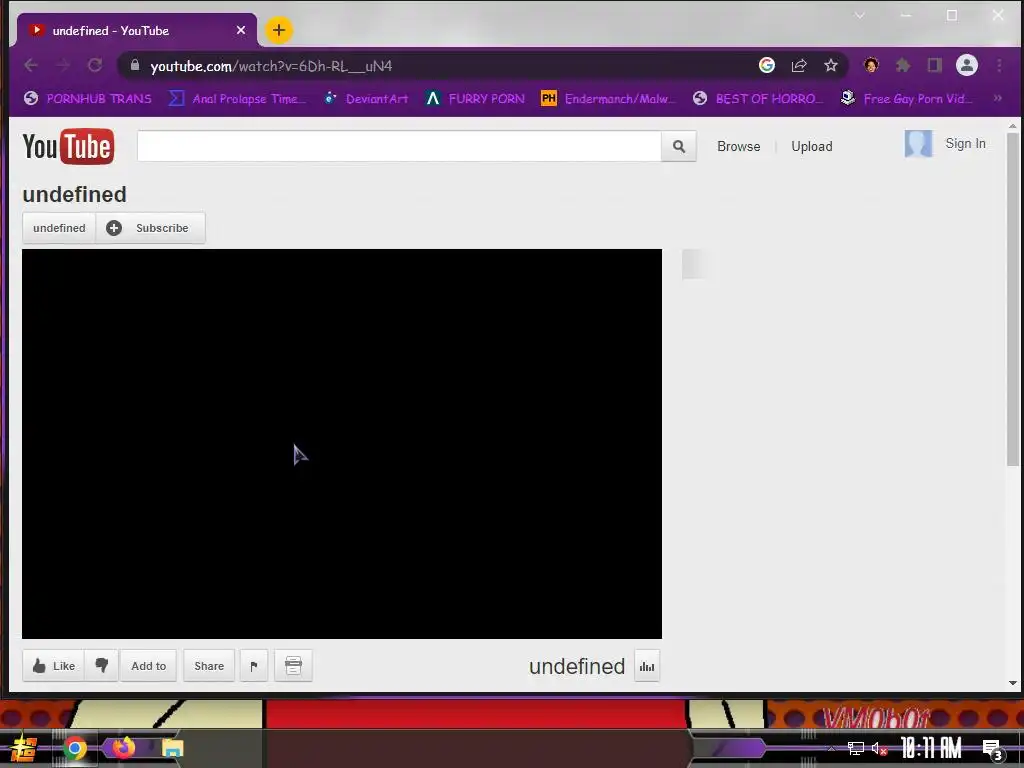Screen dimensions: 1024x768
Task: Open a new browser tab
Action: [x=279, y=30]
